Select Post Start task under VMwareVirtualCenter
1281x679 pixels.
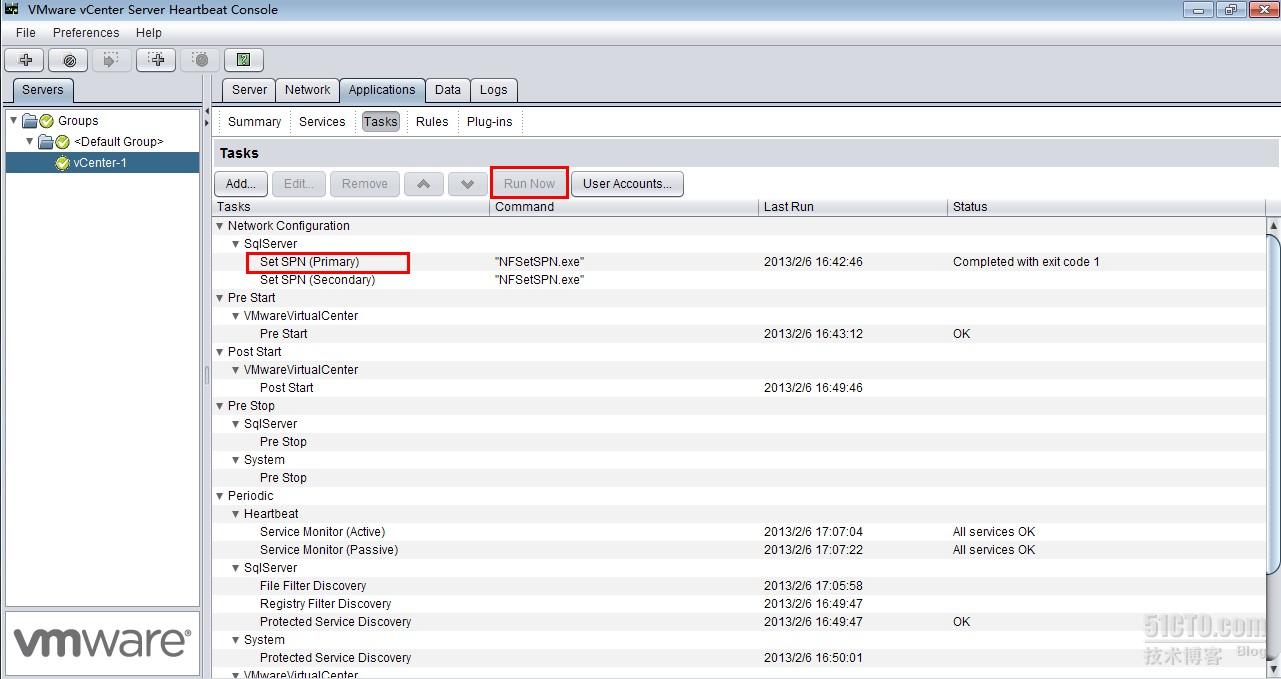pyautogui.click(x=287, y=388)
